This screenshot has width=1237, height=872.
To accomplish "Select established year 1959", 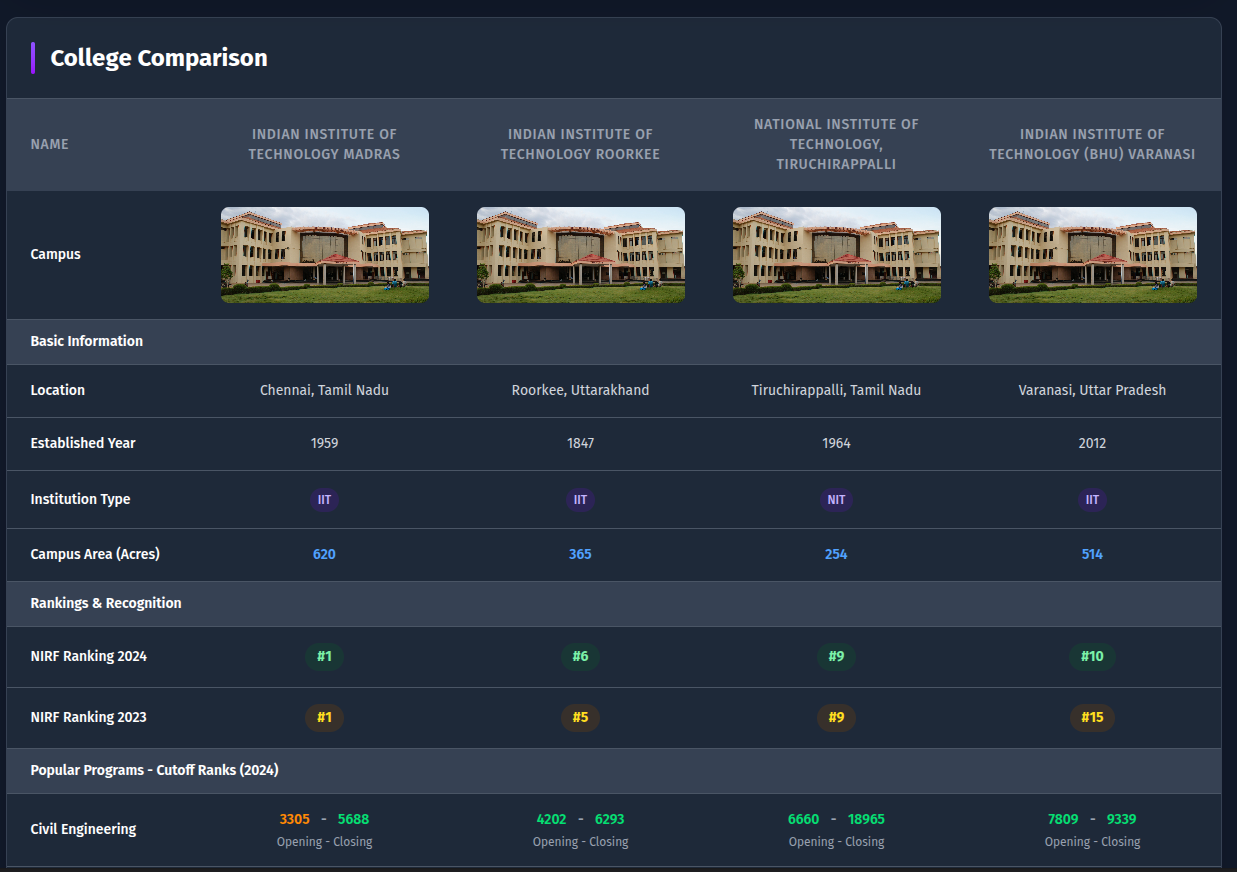I will (324, 443).
